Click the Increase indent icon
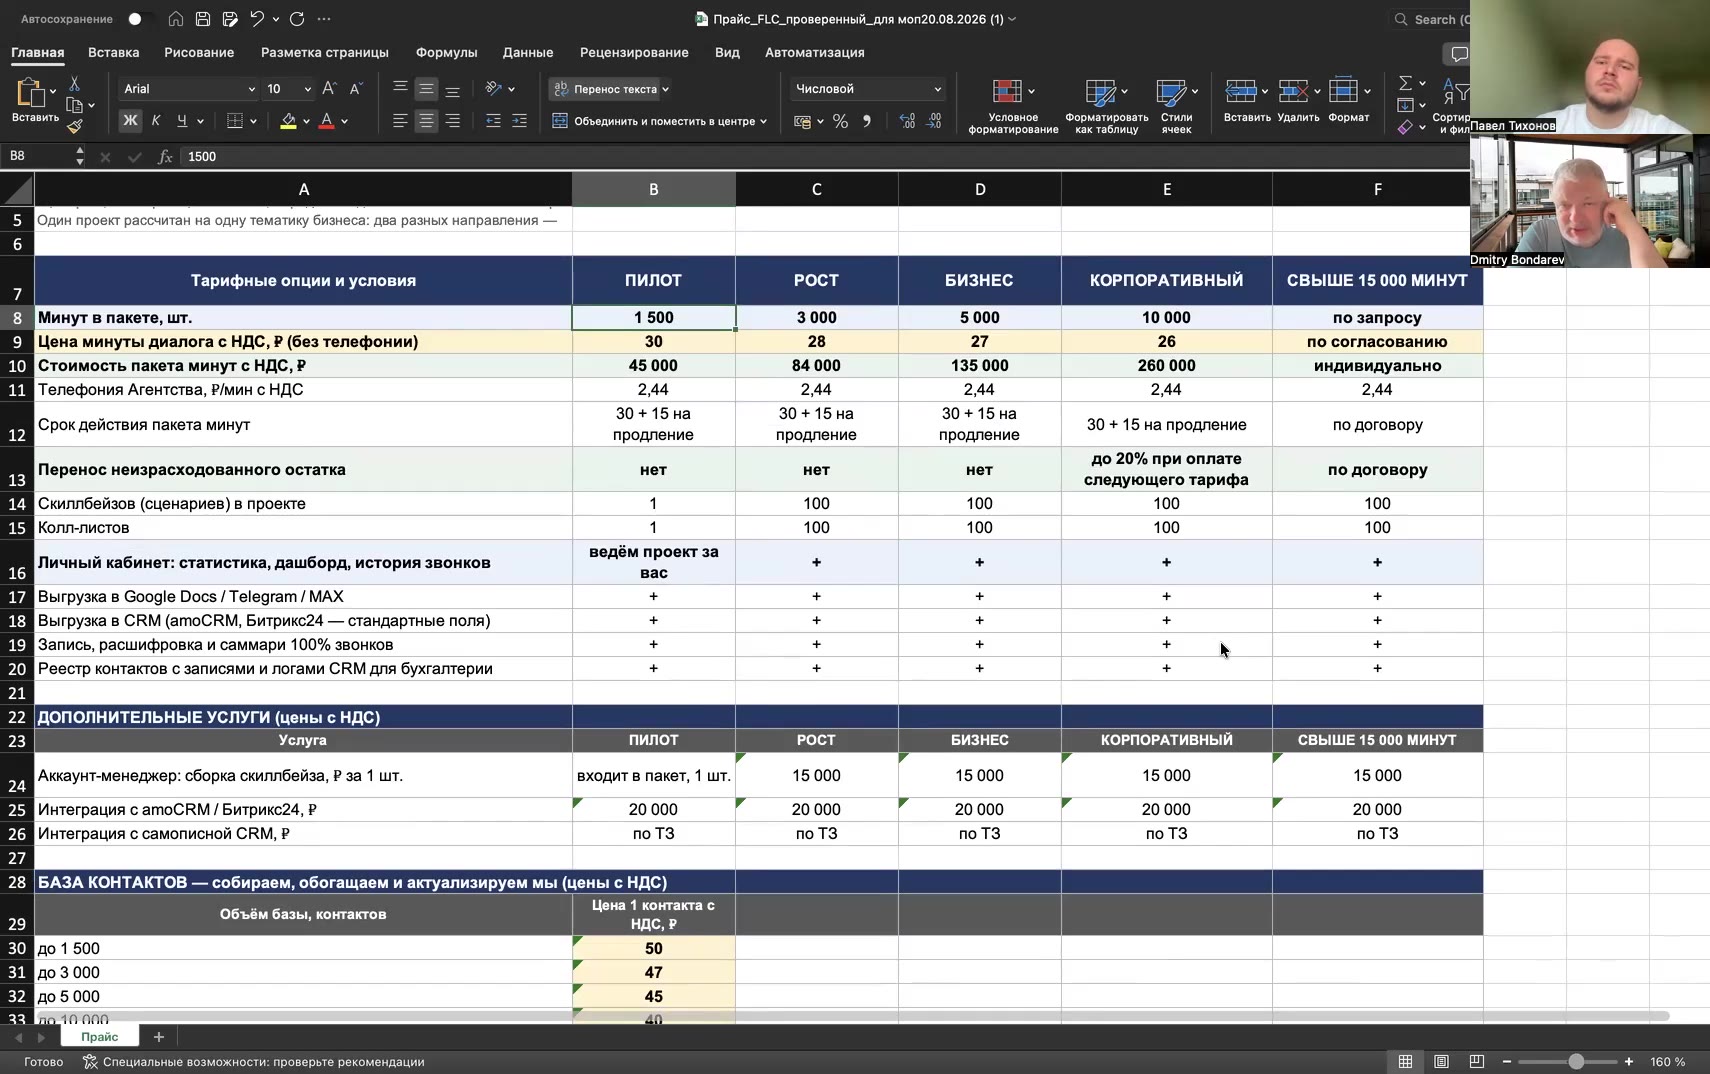 coord(519,121)
